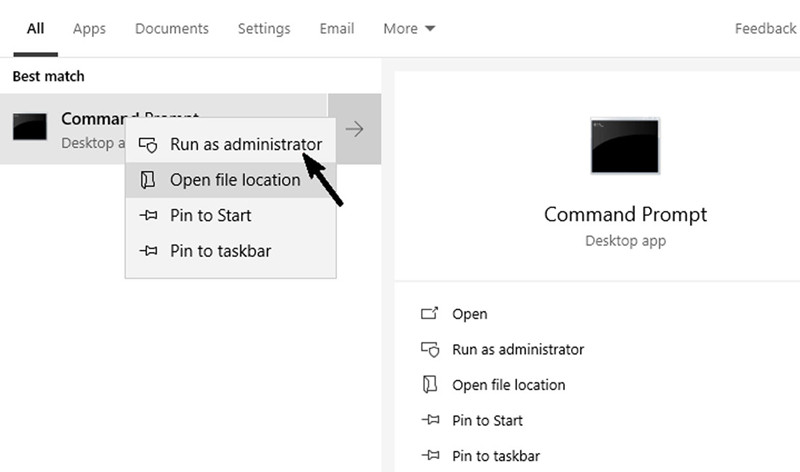The image size is (800, 472).
Task: Click the Open icon in the right pane
Action: (x=430, y=313)
